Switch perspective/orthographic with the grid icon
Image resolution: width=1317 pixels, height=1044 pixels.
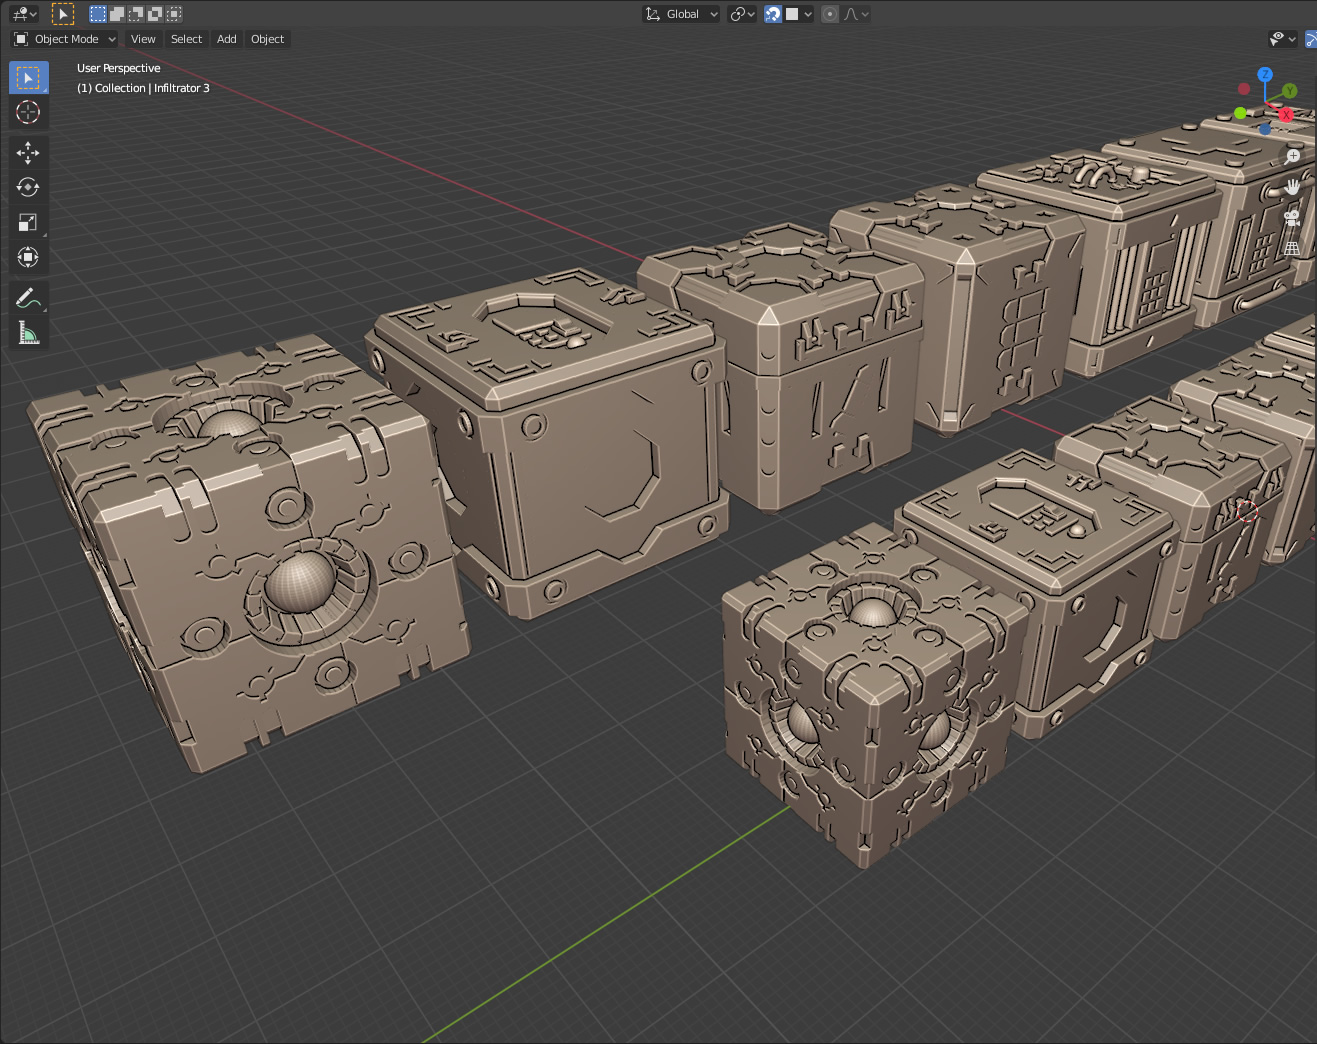pos(1292,248)
